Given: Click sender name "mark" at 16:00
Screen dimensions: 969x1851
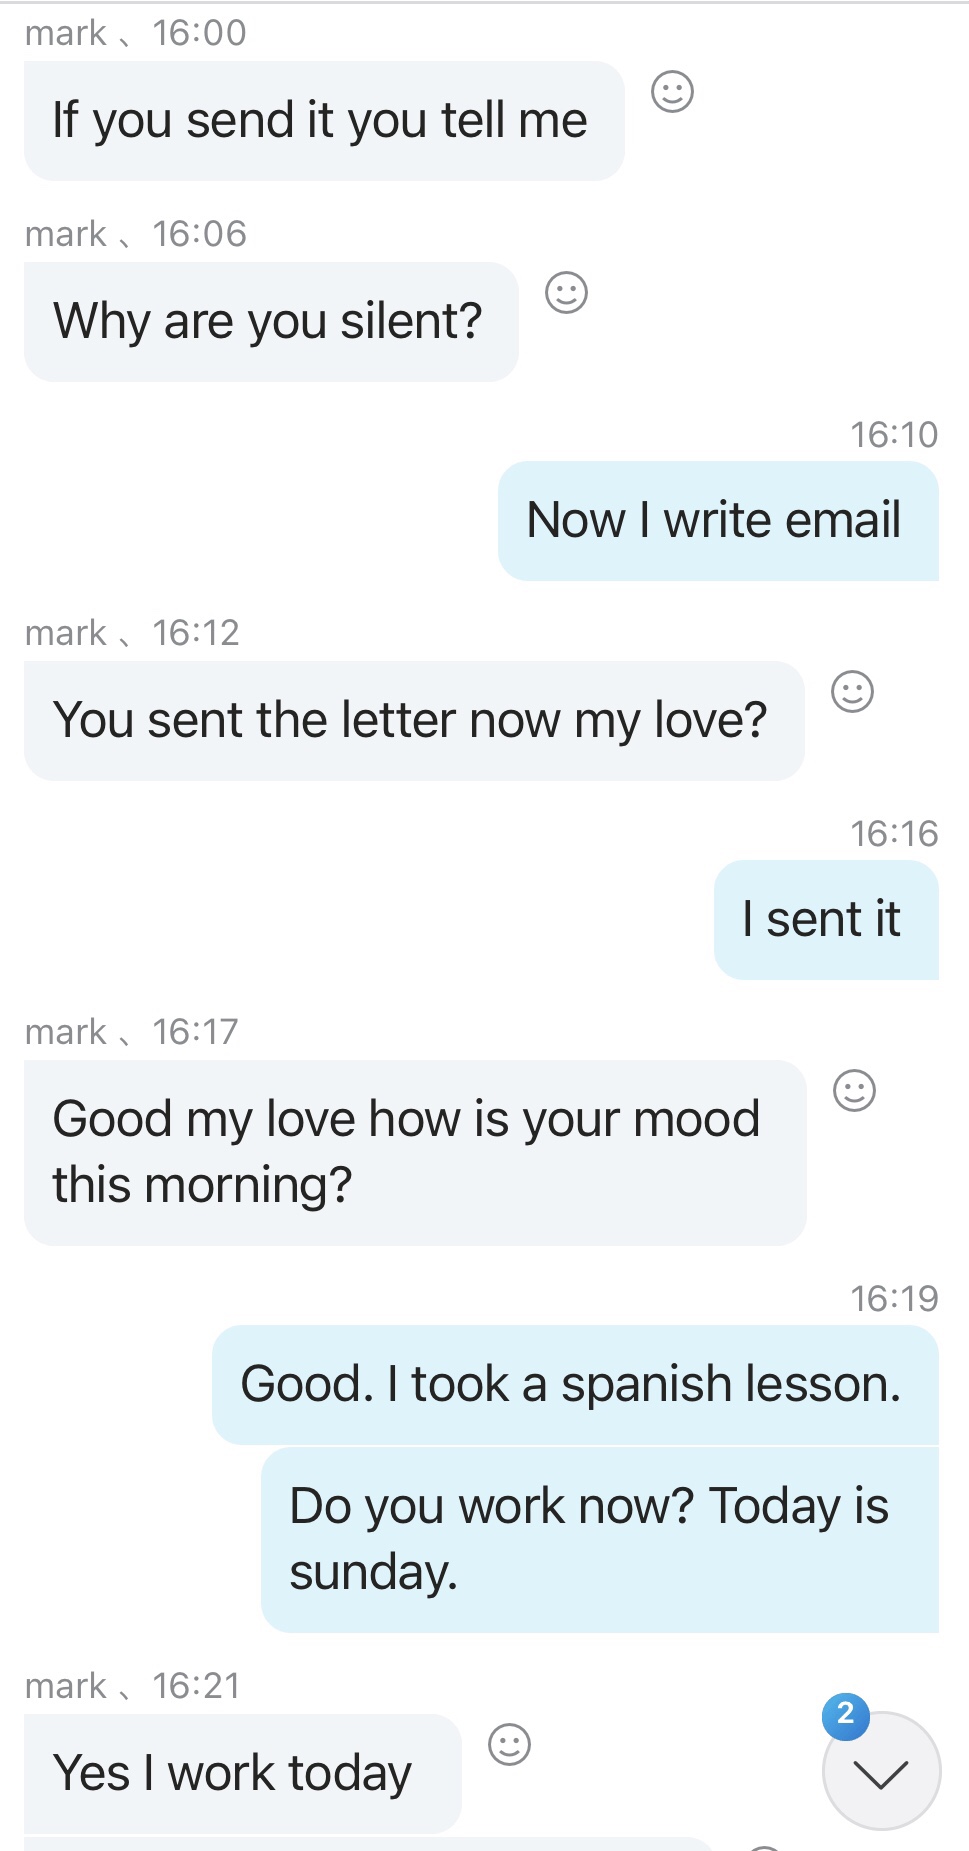Looking at the screenshot, I should [x=66, y=34].
